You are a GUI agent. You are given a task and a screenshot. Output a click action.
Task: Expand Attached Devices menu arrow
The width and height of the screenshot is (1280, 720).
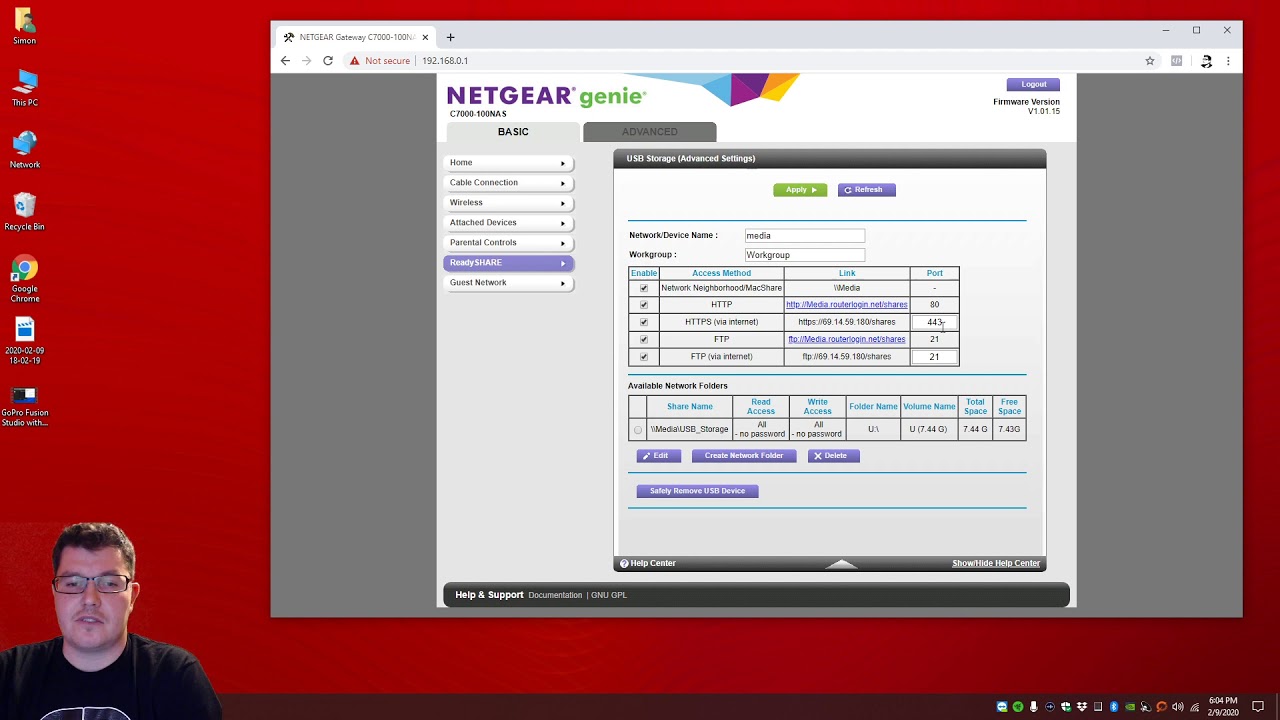pyautogui.click(x=562, y=223)
